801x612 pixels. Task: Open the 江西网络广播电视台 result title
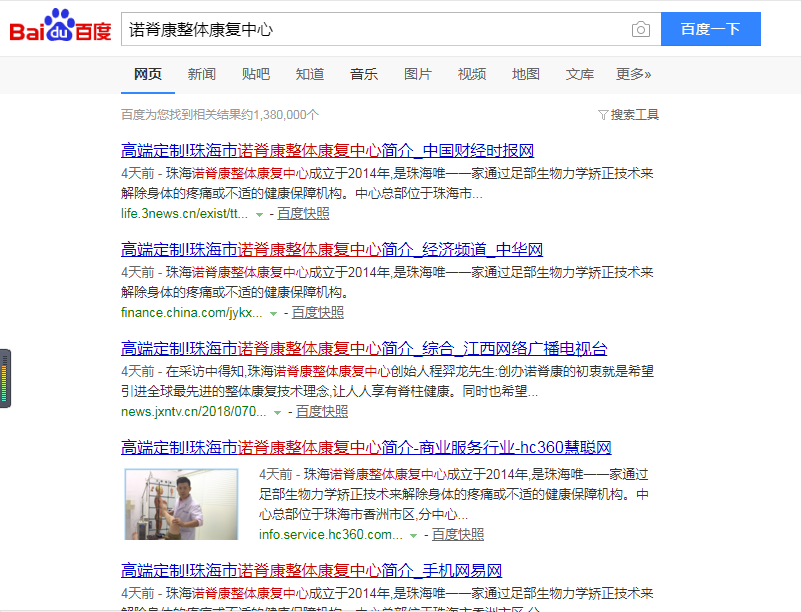tap(364, 349)
